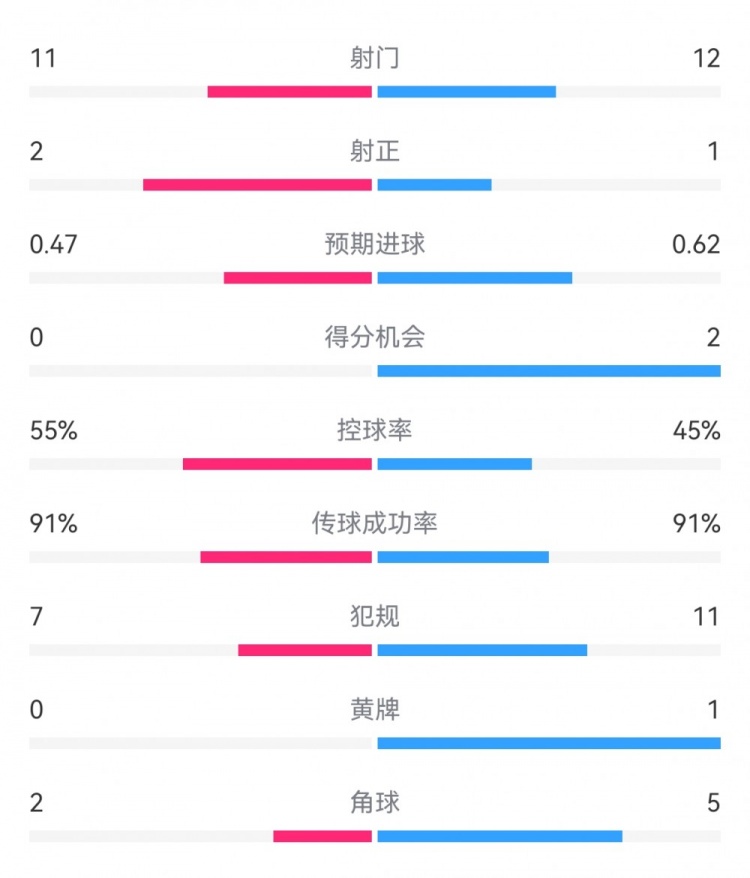Viewport: 750px width, 878px height.
Task: Click the blue 得分机会 bar
Action: (x=549, y=371)
